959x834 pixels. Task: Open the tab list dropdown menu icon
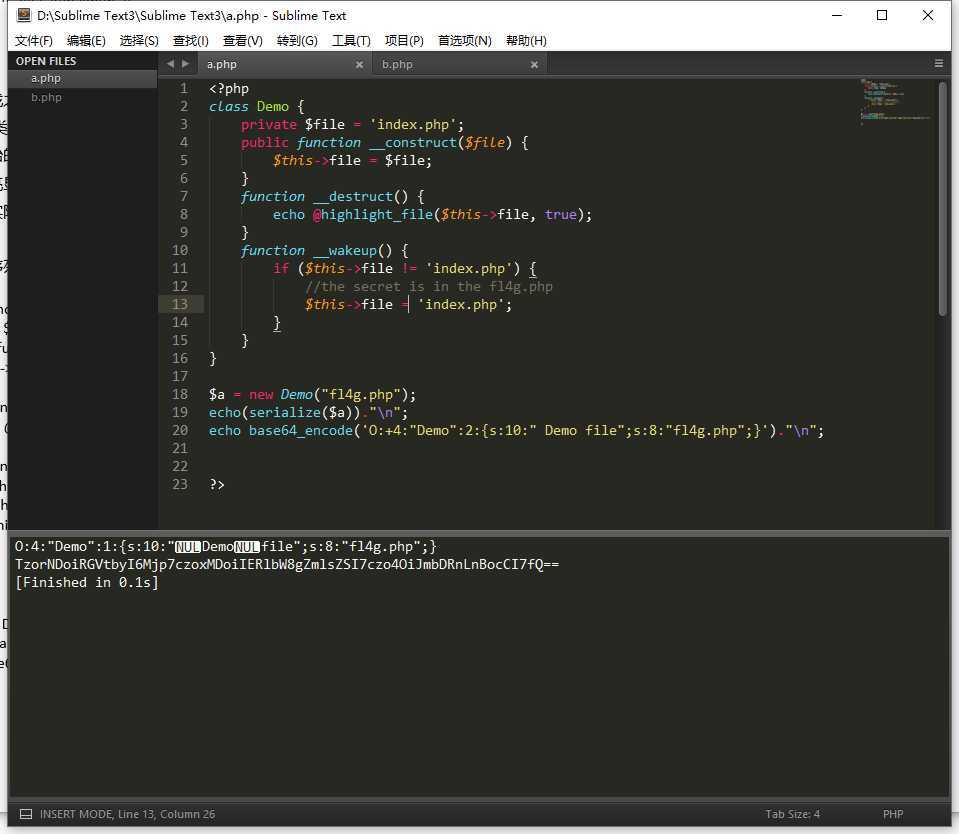939,64
